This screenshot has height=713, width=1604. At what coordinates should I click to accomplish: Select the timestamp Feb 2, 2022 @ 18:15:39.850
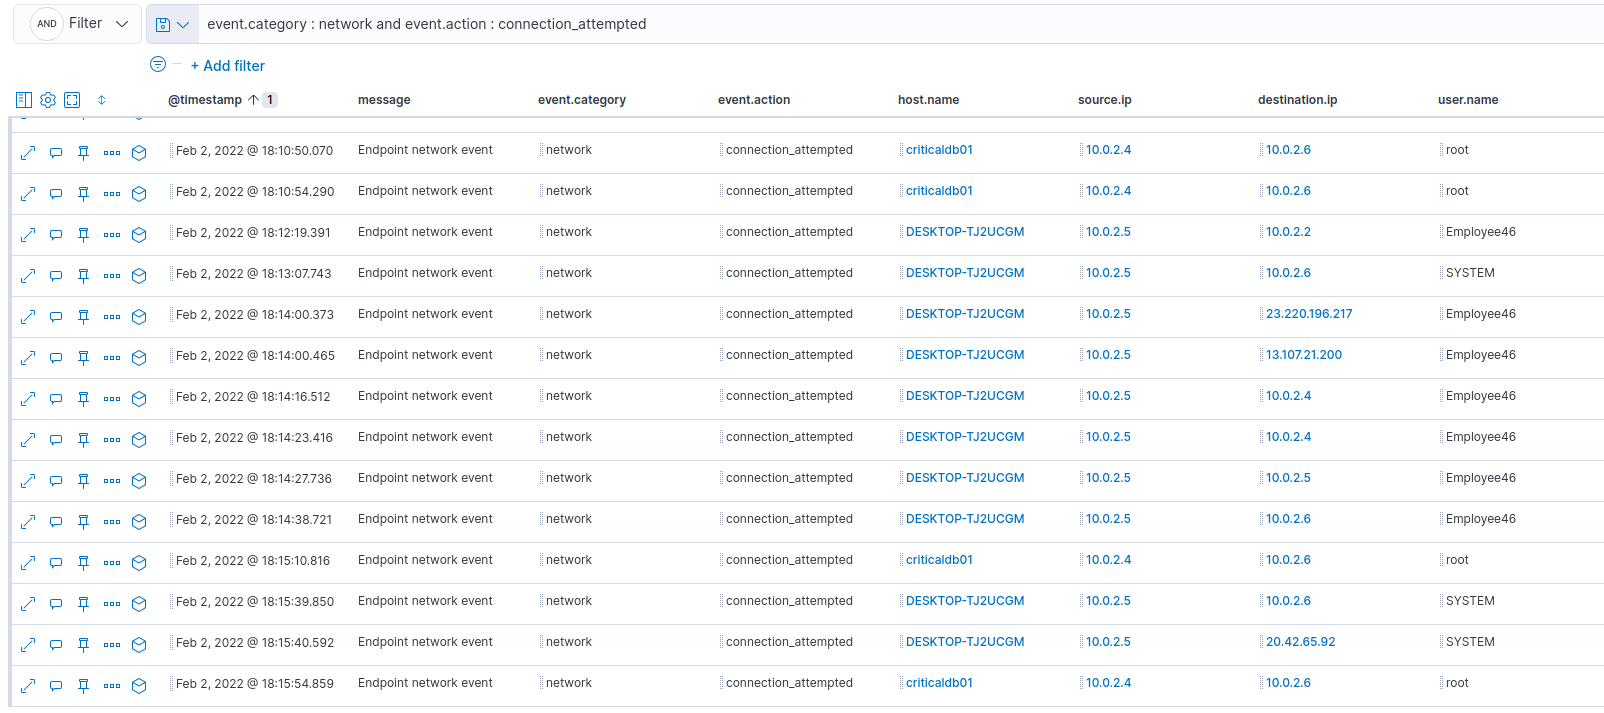(255, 602)
